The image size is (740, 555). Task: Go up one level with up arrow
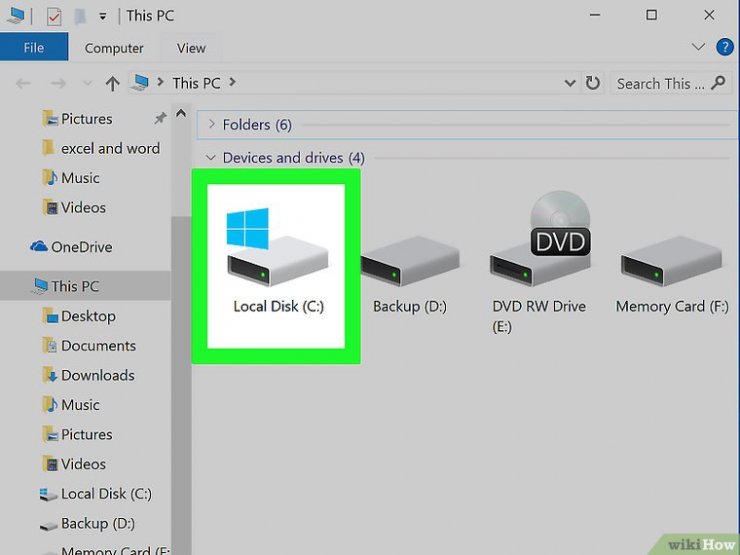tap(112, 84)
